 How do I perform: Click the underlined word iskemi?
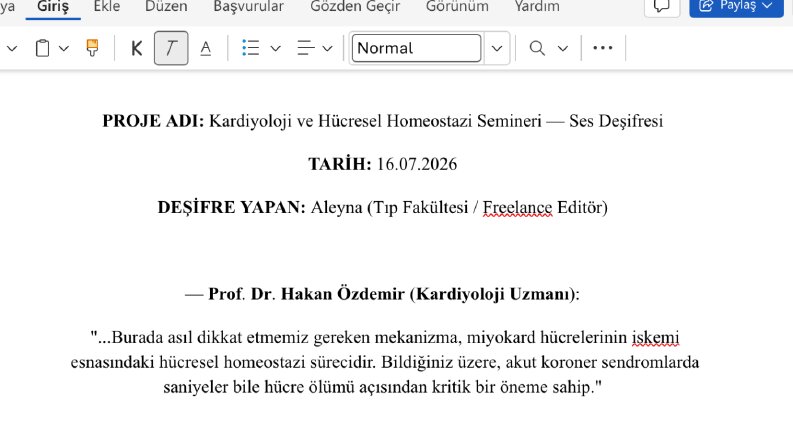[x=655, y=337]
